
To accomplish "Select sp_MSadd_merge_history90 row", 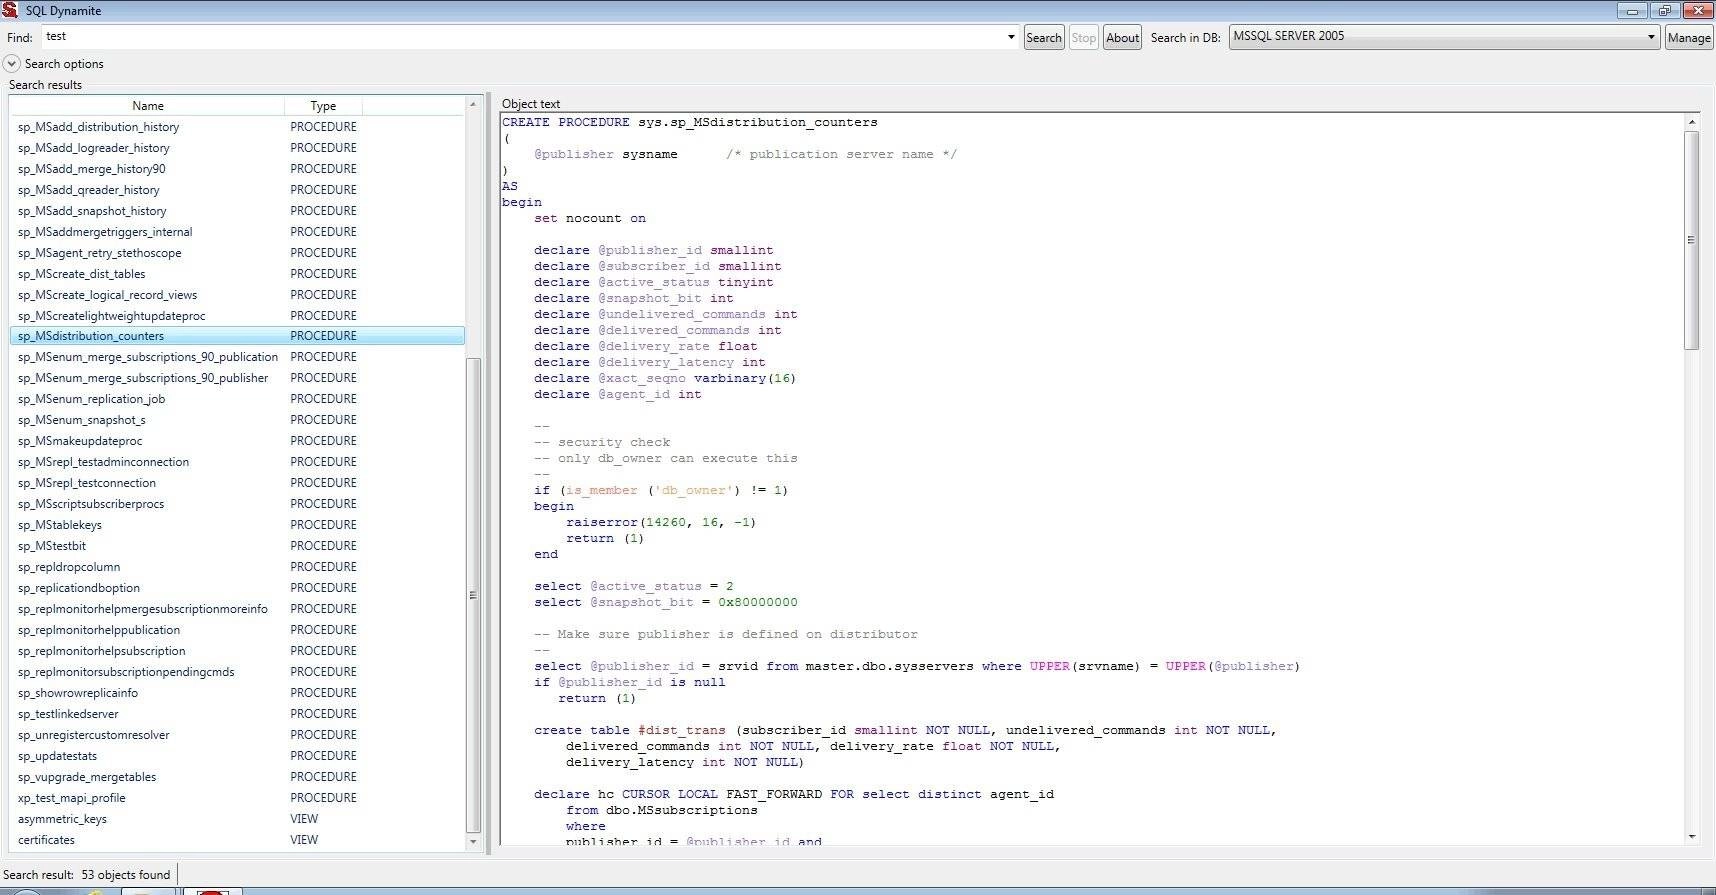I will (238, 169).
